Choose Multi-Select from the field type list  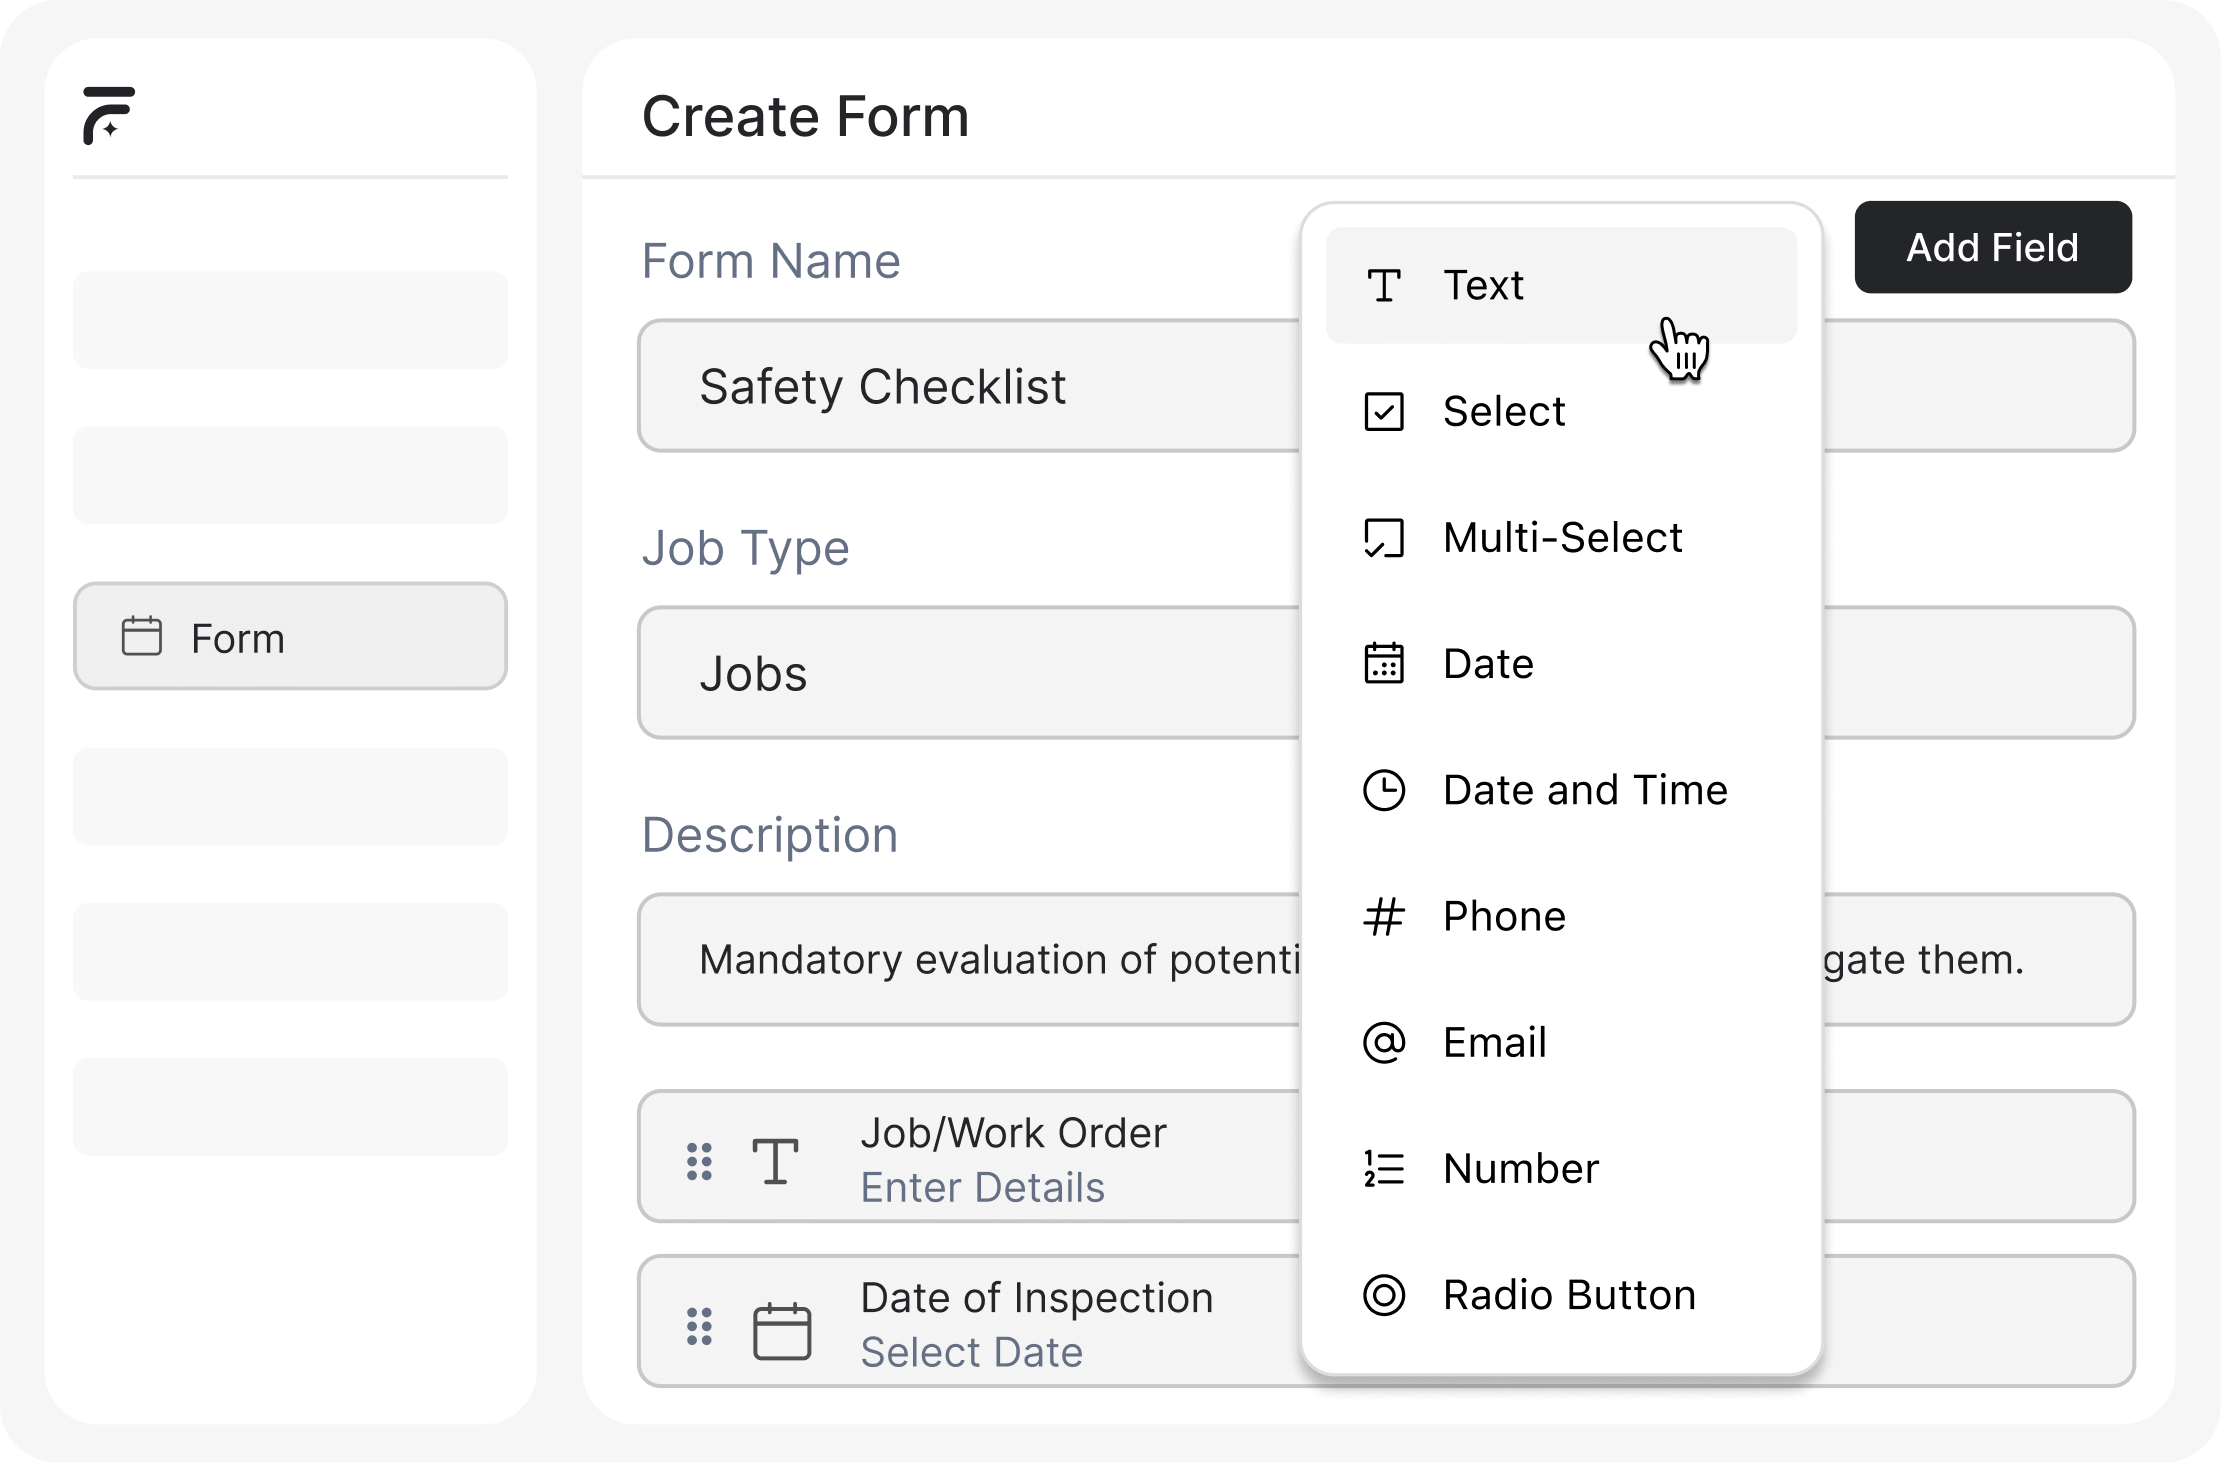(x=1562, y=538)
